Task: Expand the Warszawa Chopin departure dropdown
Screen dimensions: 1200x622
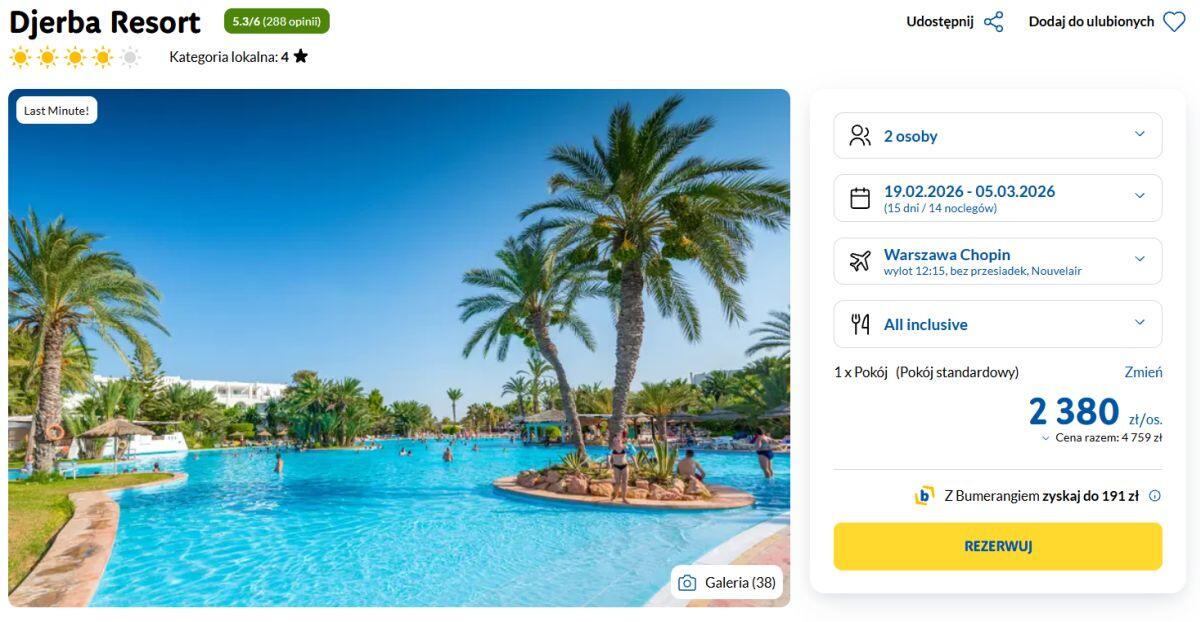Action: pos(1139,260)
